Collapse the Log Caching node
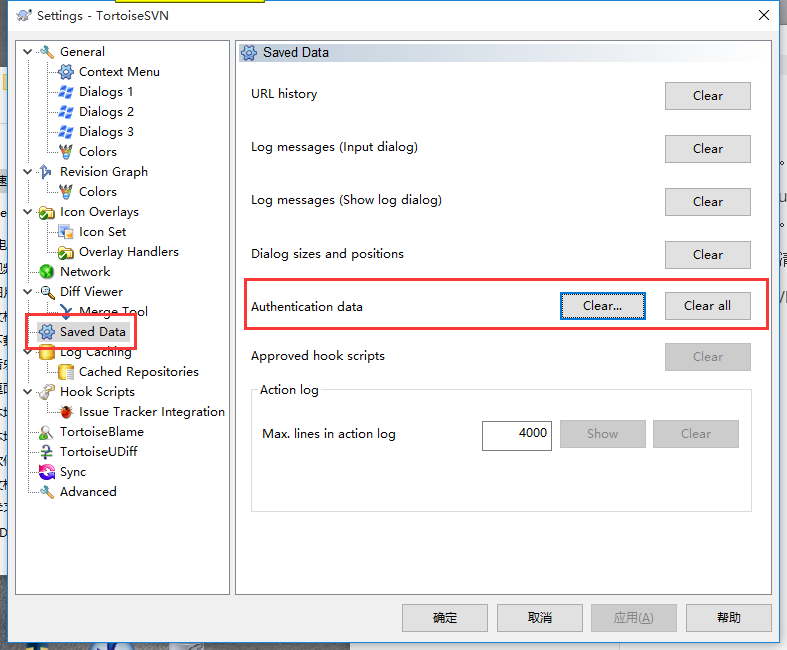Viewport: 787px width, 650px height. (x=28, y=352)
